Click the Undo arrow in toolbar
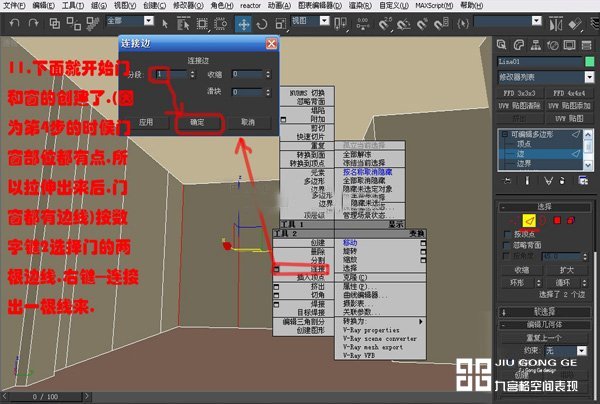Image resolution: width=600 pixels, height=404 pixels. point(15,24)
